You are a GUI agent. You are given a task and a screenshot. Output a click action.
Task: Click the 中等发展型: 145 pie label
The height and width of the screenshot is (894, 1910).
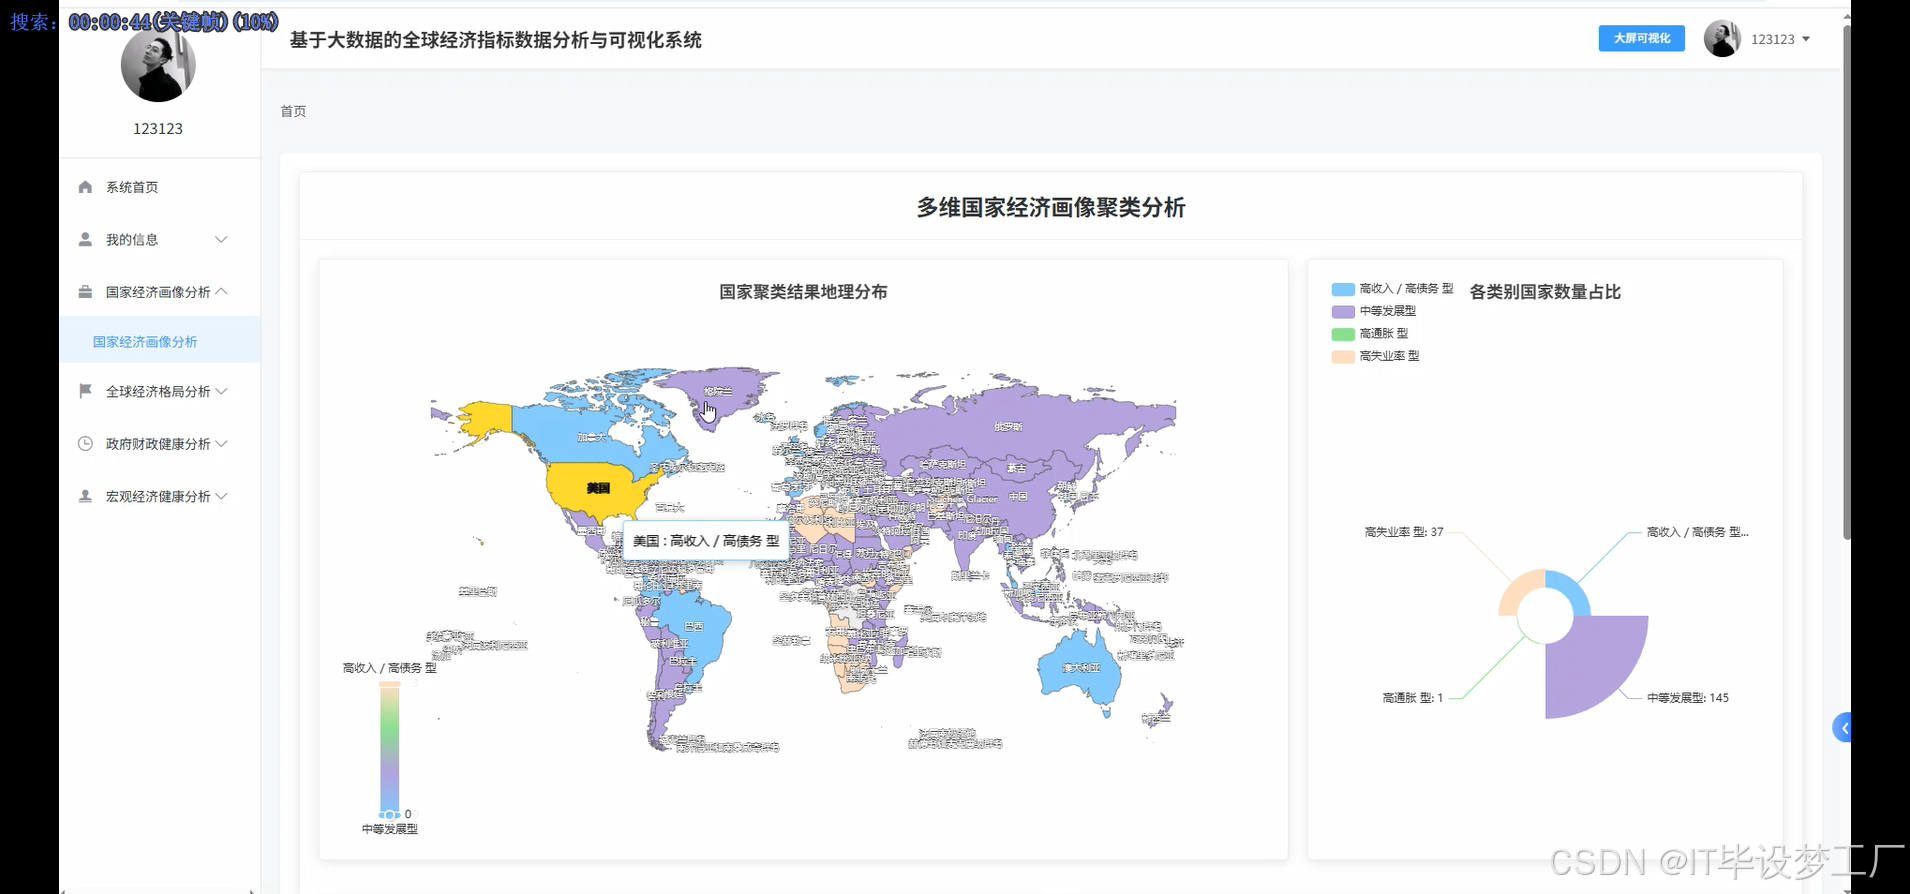(x=1688, y=698)
